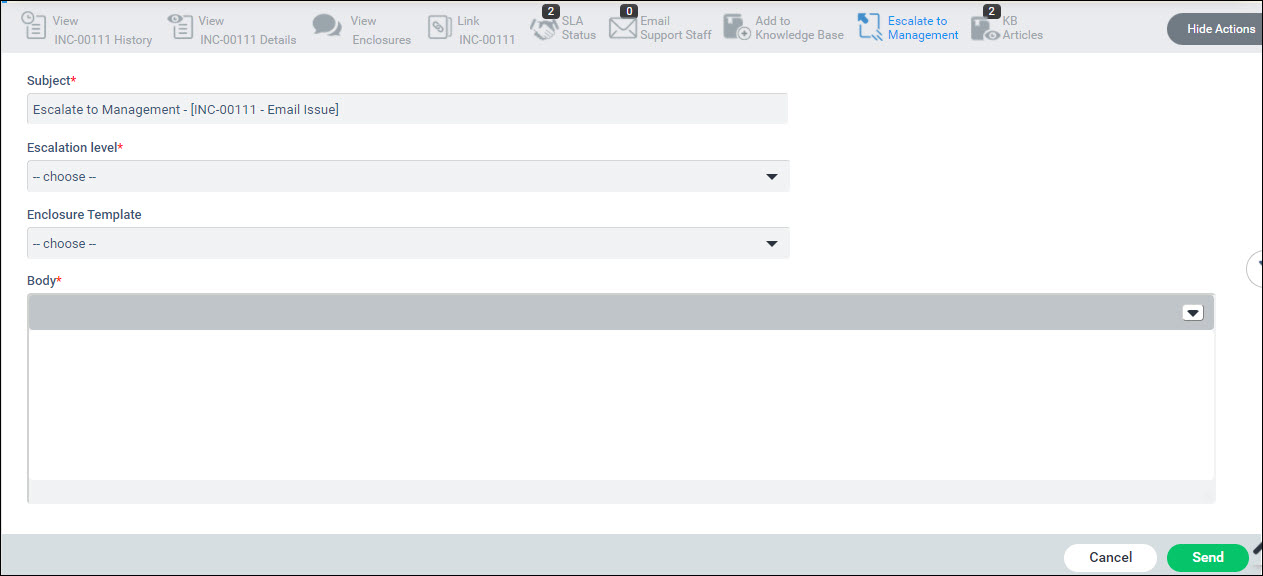1263x576 pixels.
Task: Click the pencil icon at bottom-right corner
Action: pos(1257,549)
